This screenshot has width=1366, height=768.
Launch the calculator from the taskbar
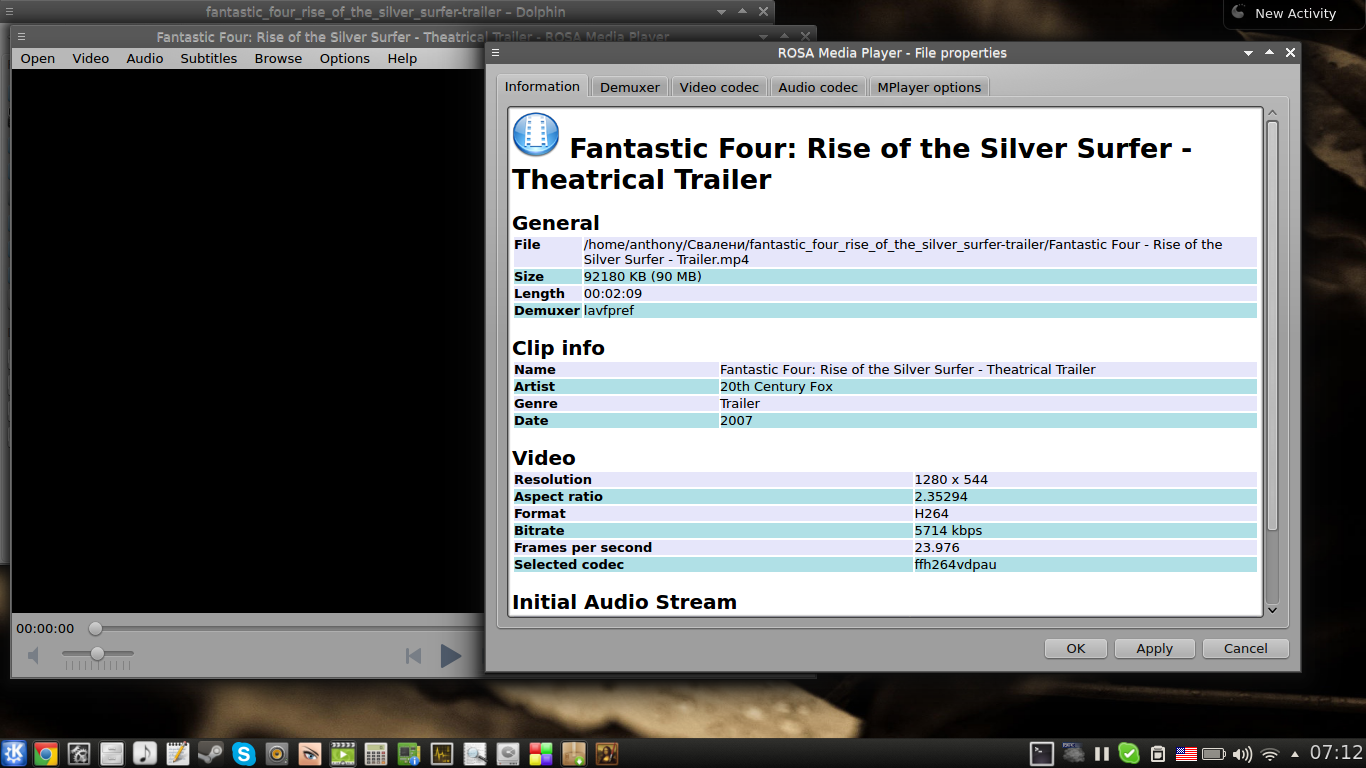pos(376,753)
